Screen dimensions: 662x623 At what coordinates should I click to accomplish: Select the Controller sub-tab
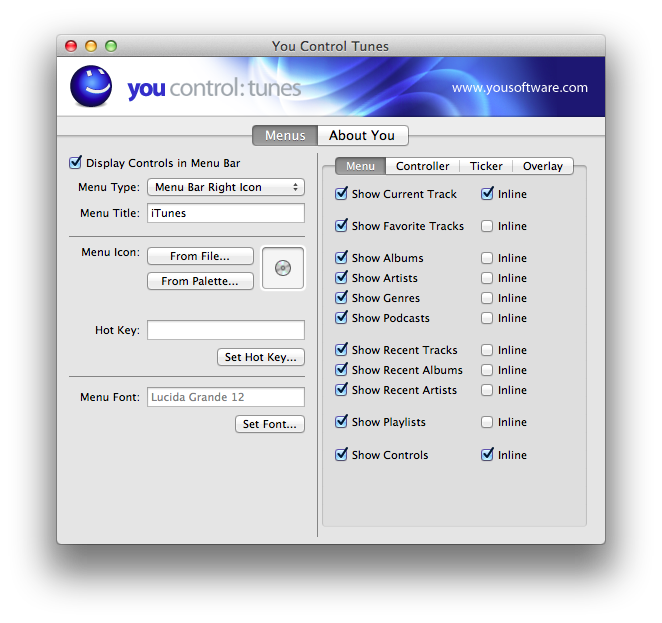pos(422,166)
